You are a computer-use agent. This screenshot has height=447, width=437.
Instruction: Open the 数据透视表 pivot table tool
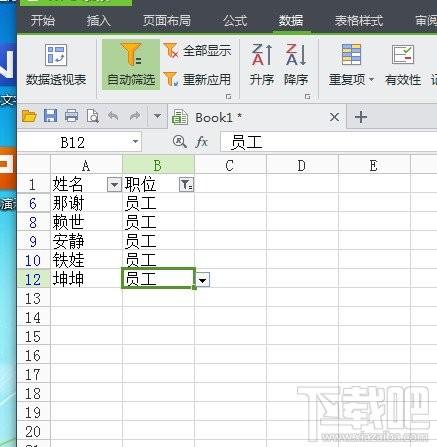(56, 66)
